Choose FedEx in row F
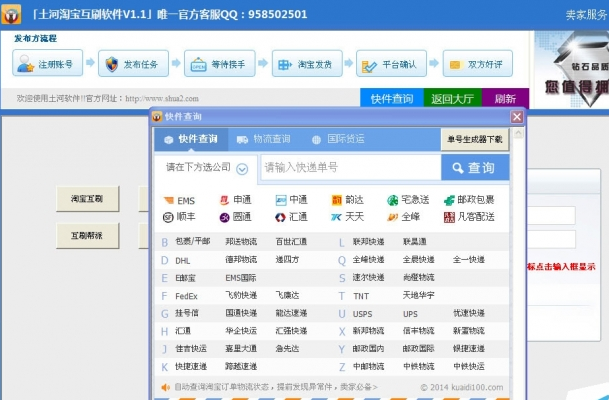Screen dimensions: 609x400 [186, 296]
